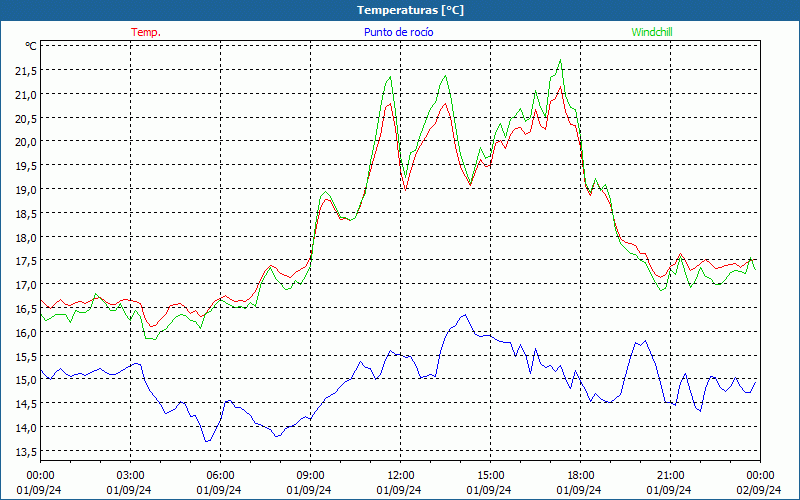This screenshot has height=500, width=800.
Task: Click the '15,5' y-axis value
Action: click(x=26, y=357)
